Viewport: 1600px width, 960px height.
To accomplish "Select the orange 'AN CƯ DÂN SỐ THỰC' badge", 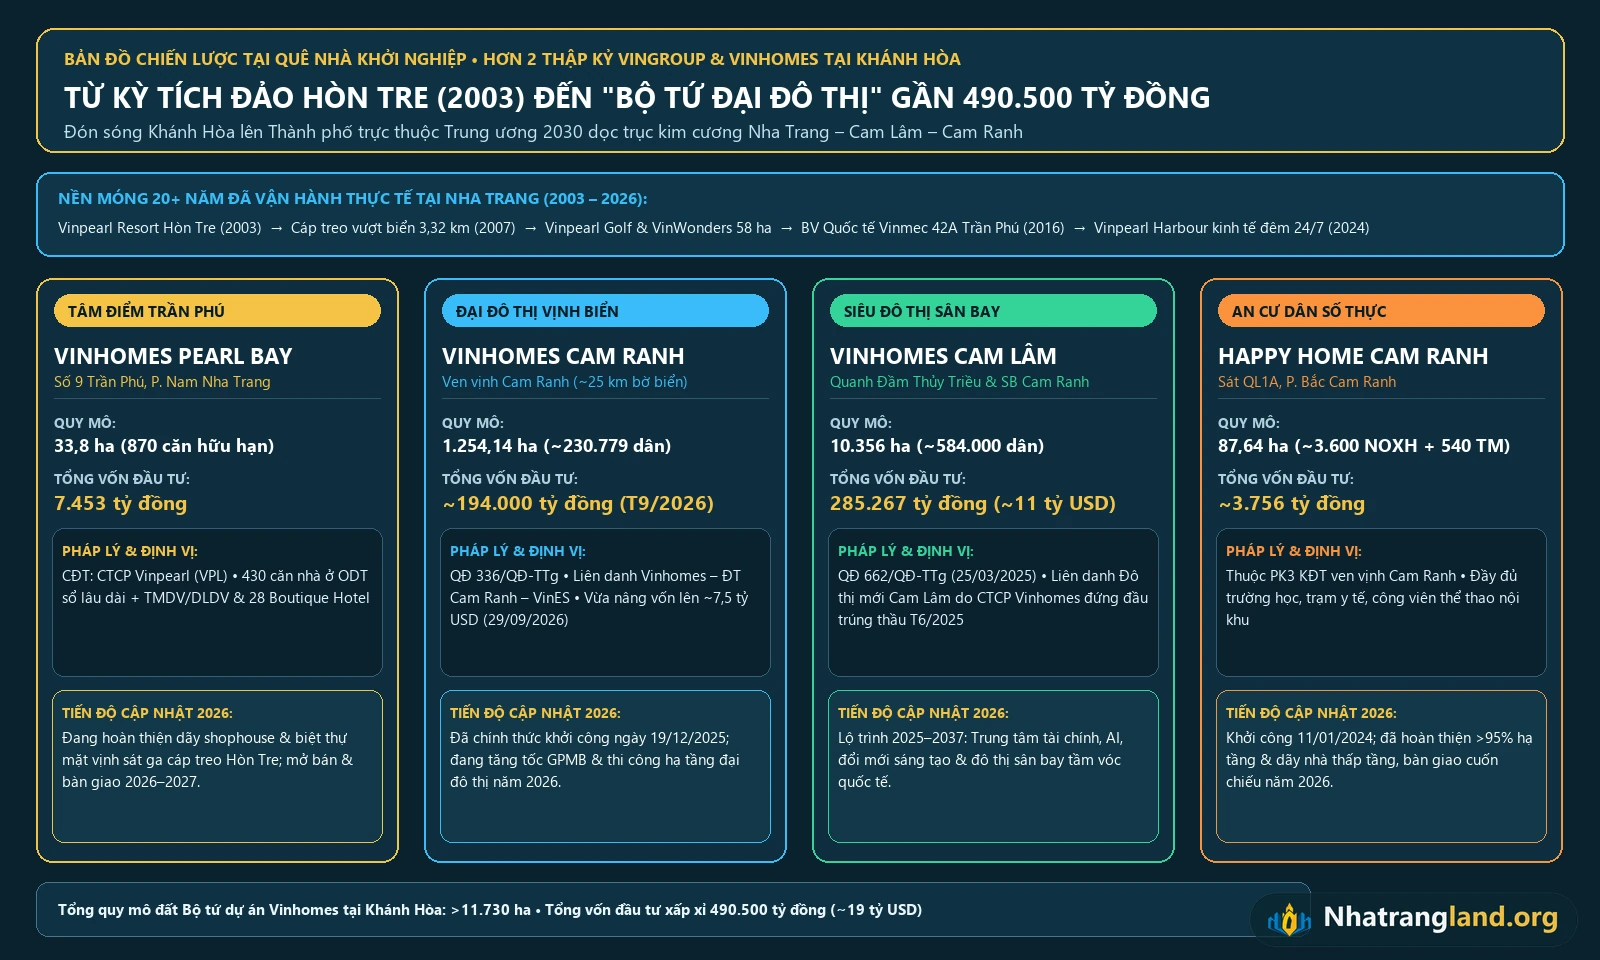I will click(x=1381, y=311).
